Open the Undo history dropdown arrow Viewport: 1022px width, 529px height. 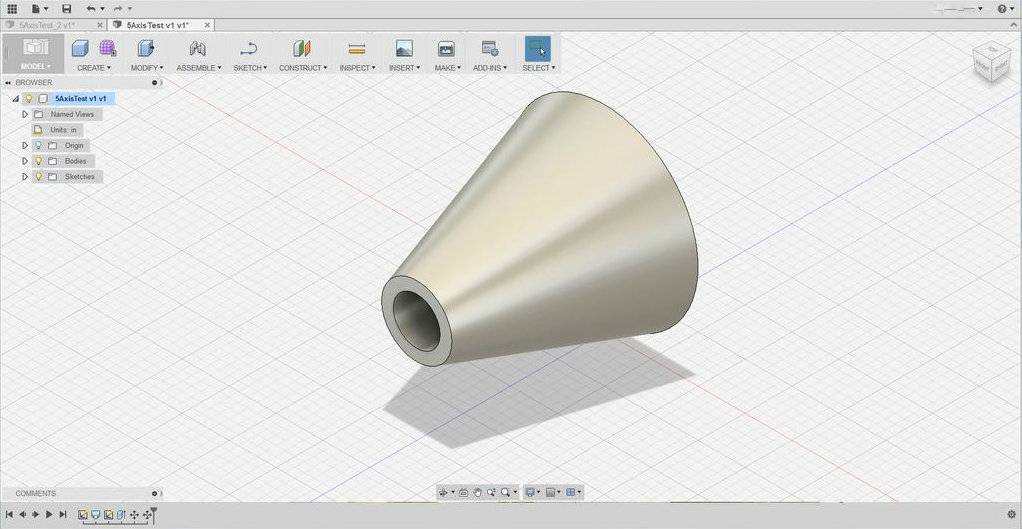point(102,9)
